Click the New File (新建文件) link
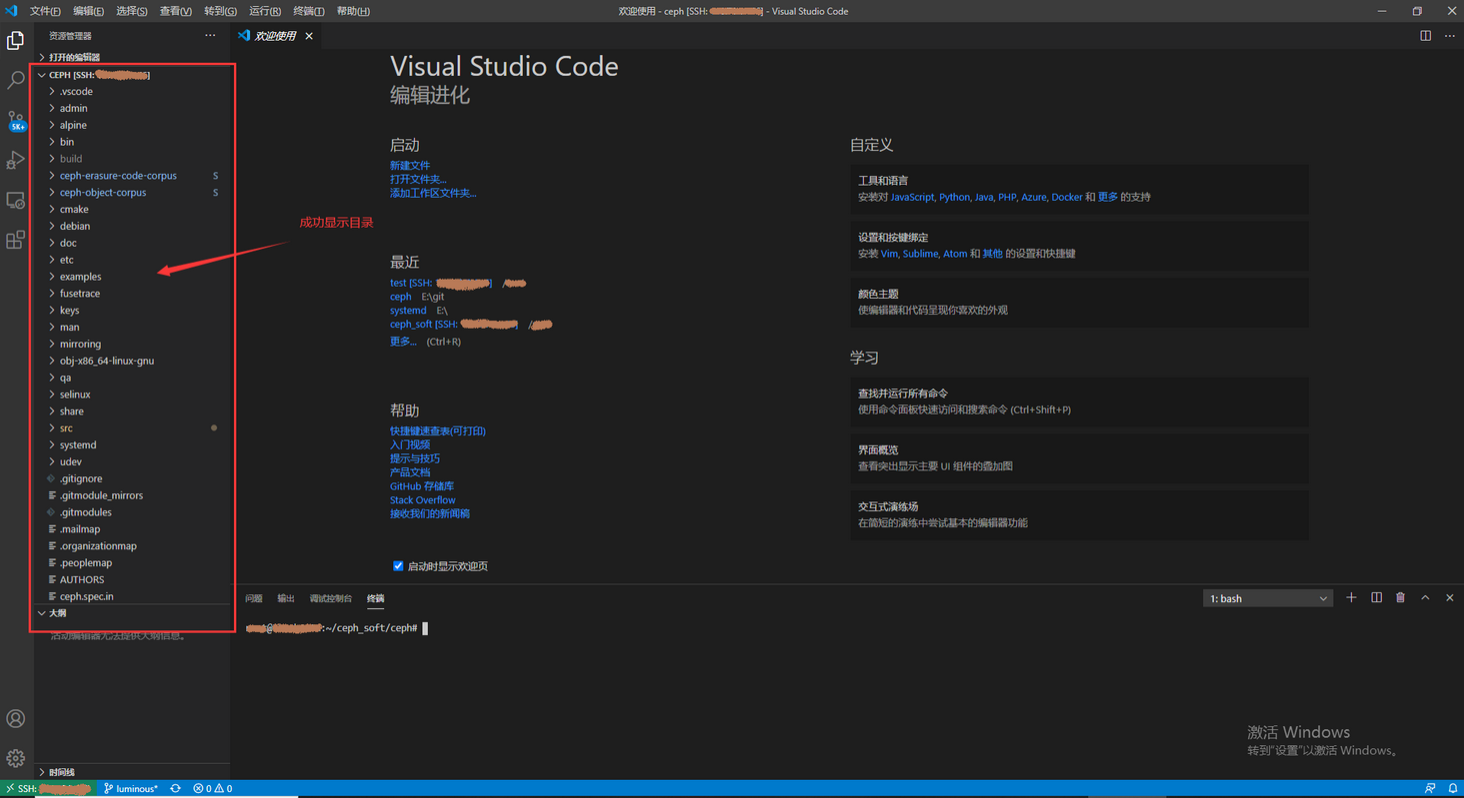The image size is (1464, 798). (x=410, y=165)
